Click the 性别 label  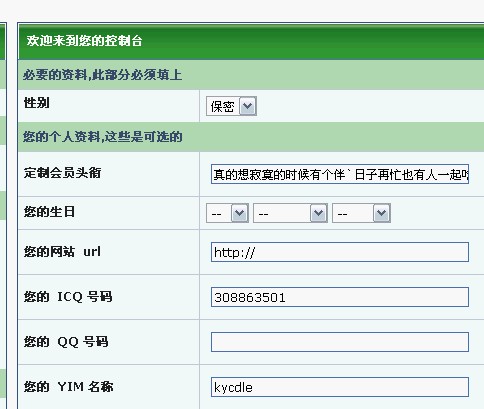pyautogui.click(x=37, y=103)
